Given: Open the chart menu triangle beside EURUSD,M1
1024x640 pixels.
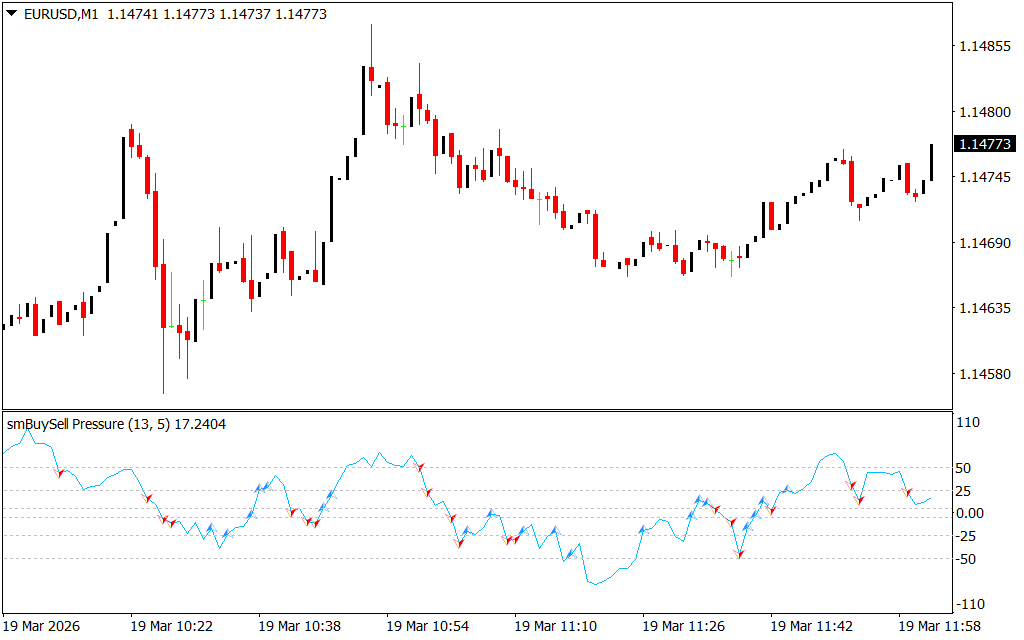Looking at the screenshot, I should pyautogui.click(x=12, y=15).
